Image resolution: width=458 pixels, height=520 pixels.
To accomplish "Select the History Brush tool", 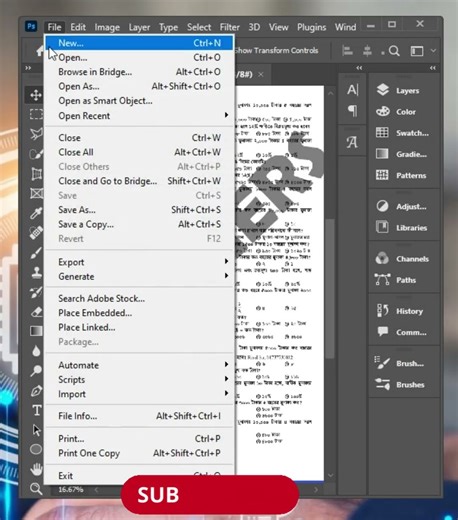I will point(36,292).
